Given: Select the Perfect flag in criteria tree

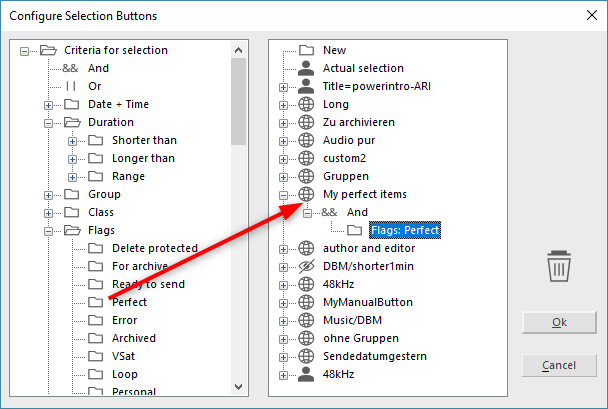Looking at the screenshot, I should 129,302.
